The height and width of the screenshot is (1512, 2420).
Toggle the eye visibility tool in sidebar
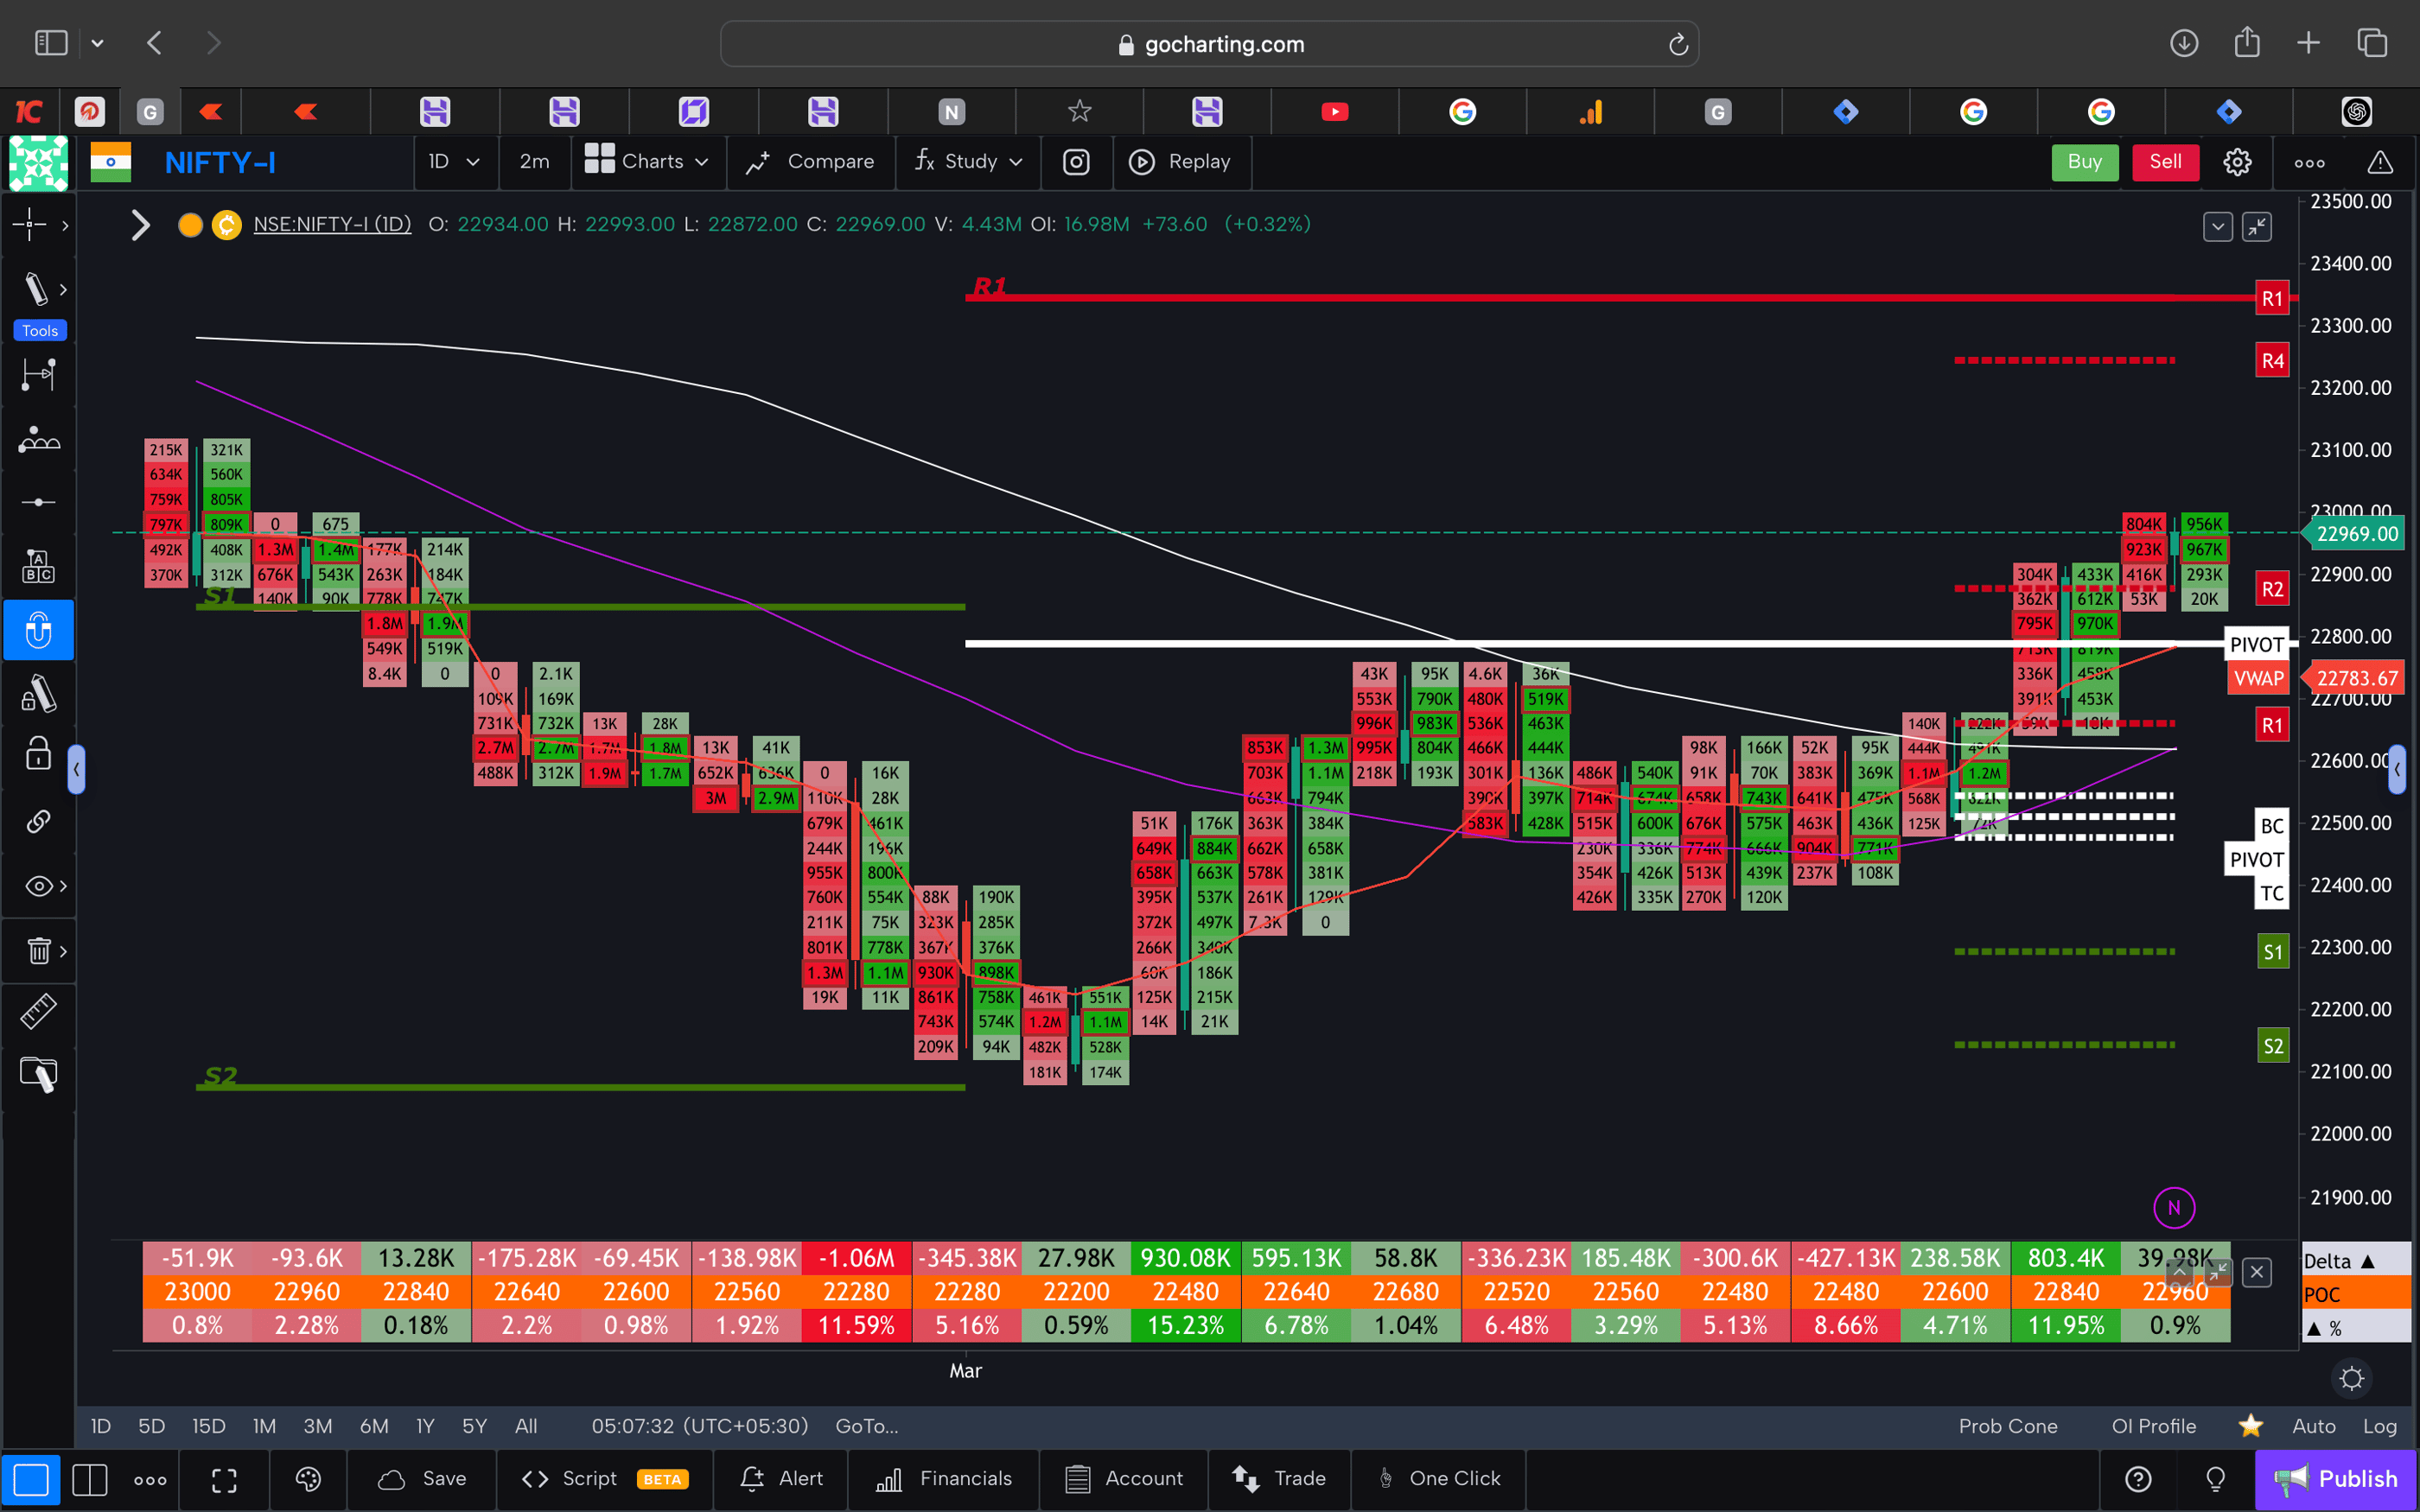point(38,886)
